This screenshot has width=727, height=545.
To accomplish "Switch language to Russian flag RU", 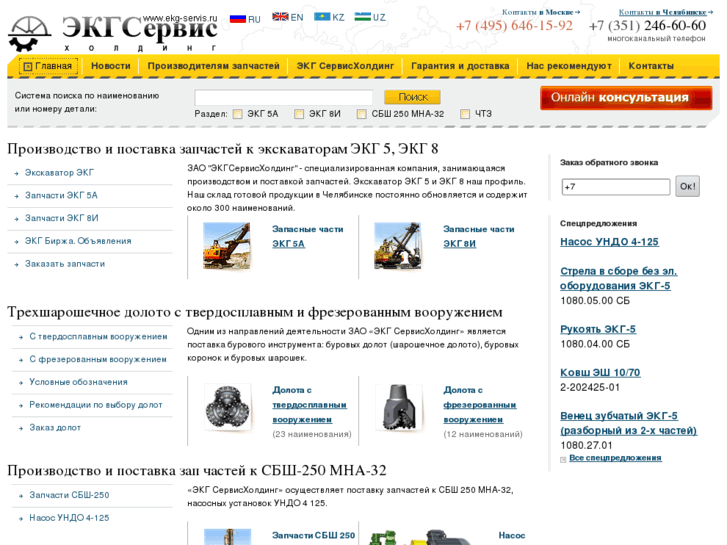I will coord(245,19).
